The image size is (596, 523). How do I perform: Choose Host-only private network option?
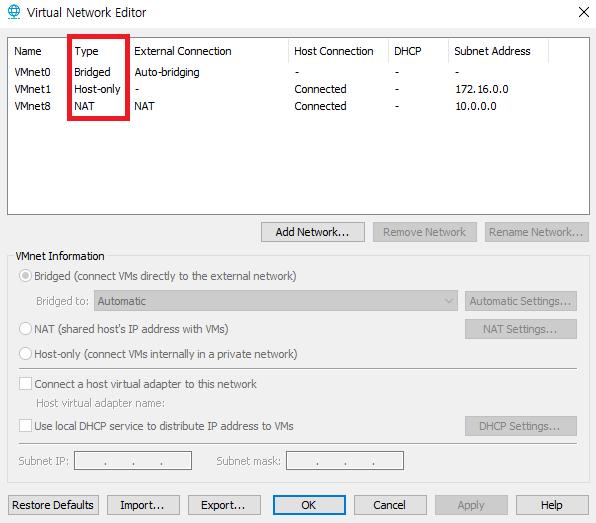coord(25,354)
